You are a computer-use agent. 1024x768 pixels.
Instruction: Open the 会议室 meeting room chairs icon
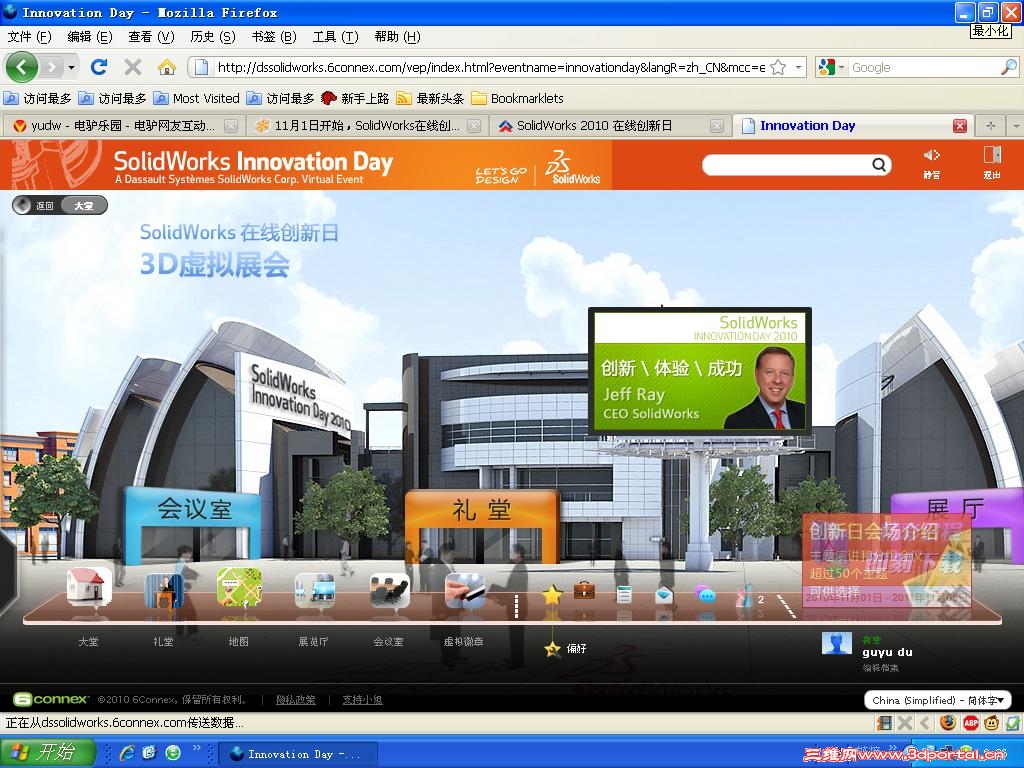click(389, 590)
